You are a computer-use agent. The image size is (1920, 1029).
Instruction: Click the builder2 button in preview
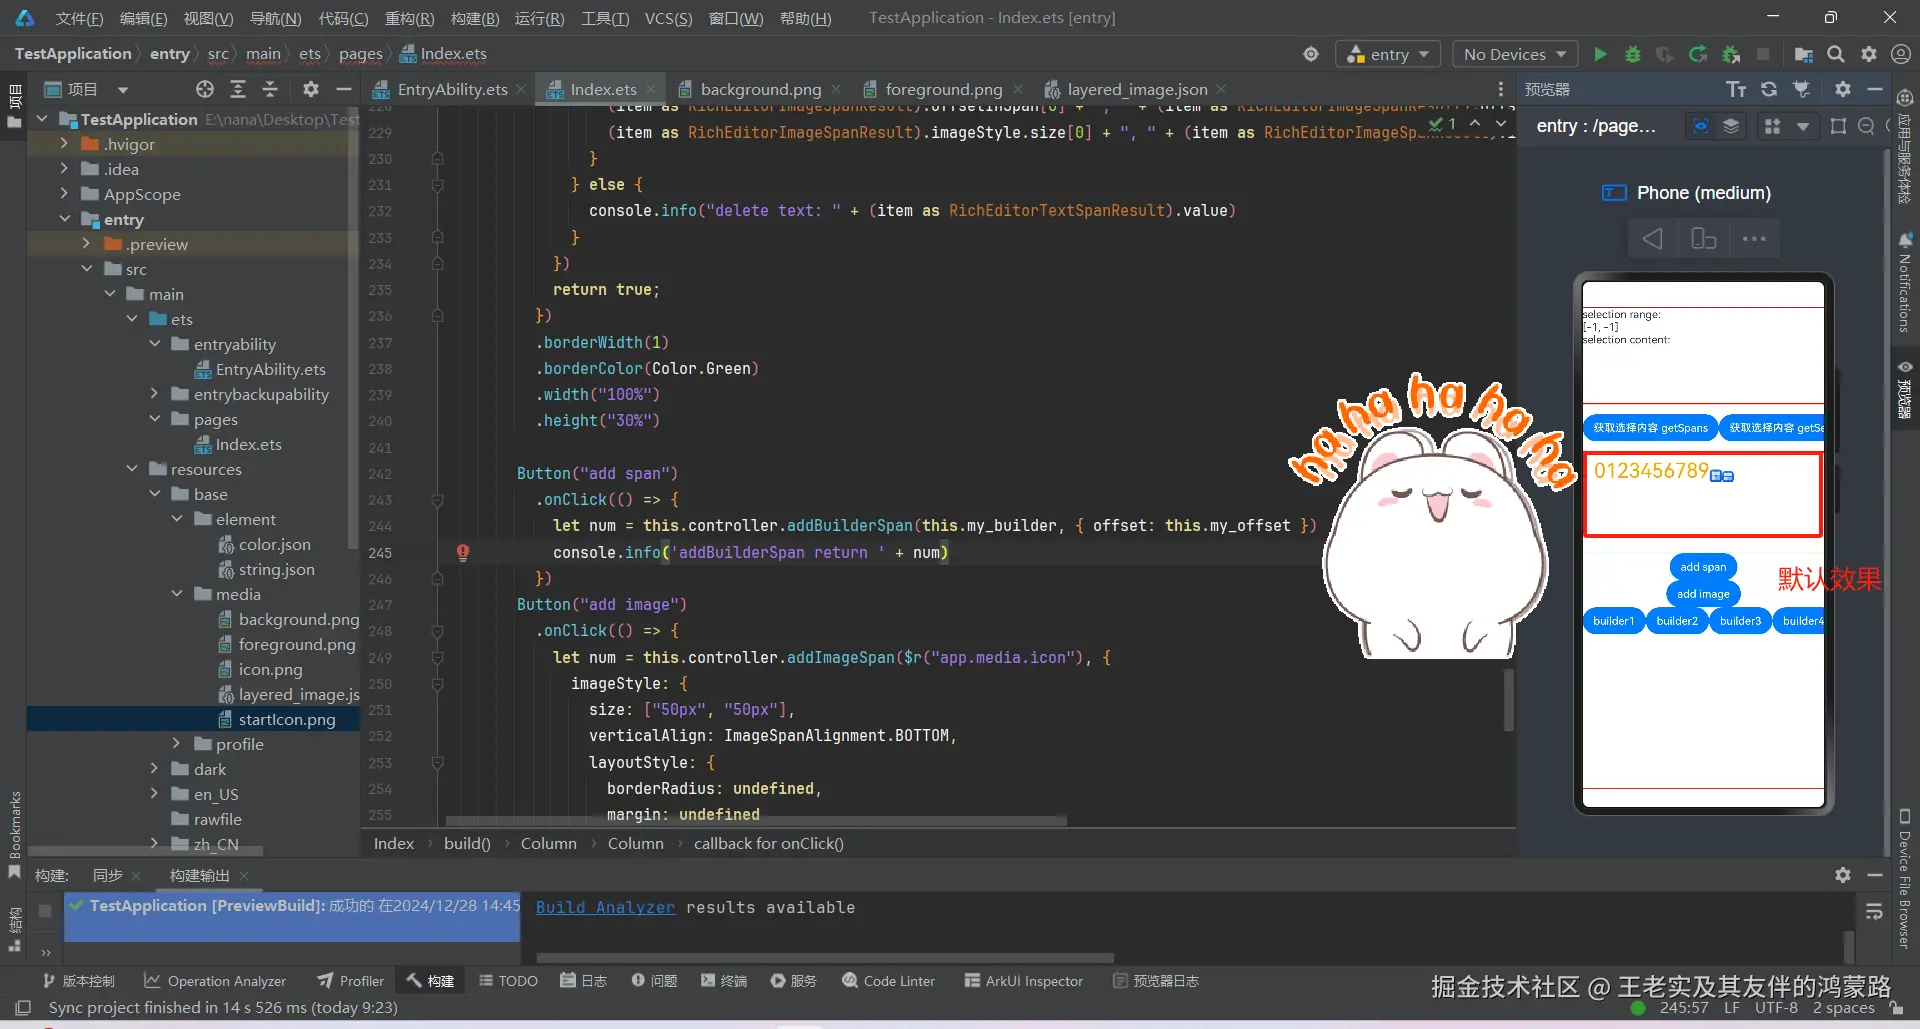coord(1676,620)
